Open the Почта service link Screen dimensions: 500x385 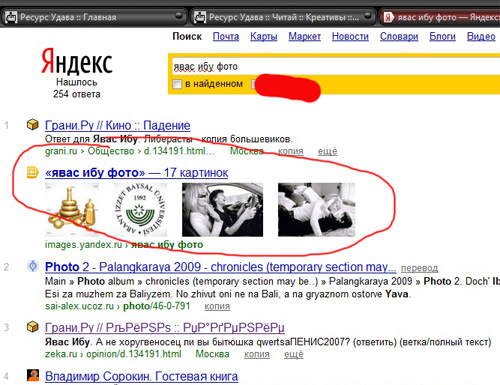pos(226,36)
